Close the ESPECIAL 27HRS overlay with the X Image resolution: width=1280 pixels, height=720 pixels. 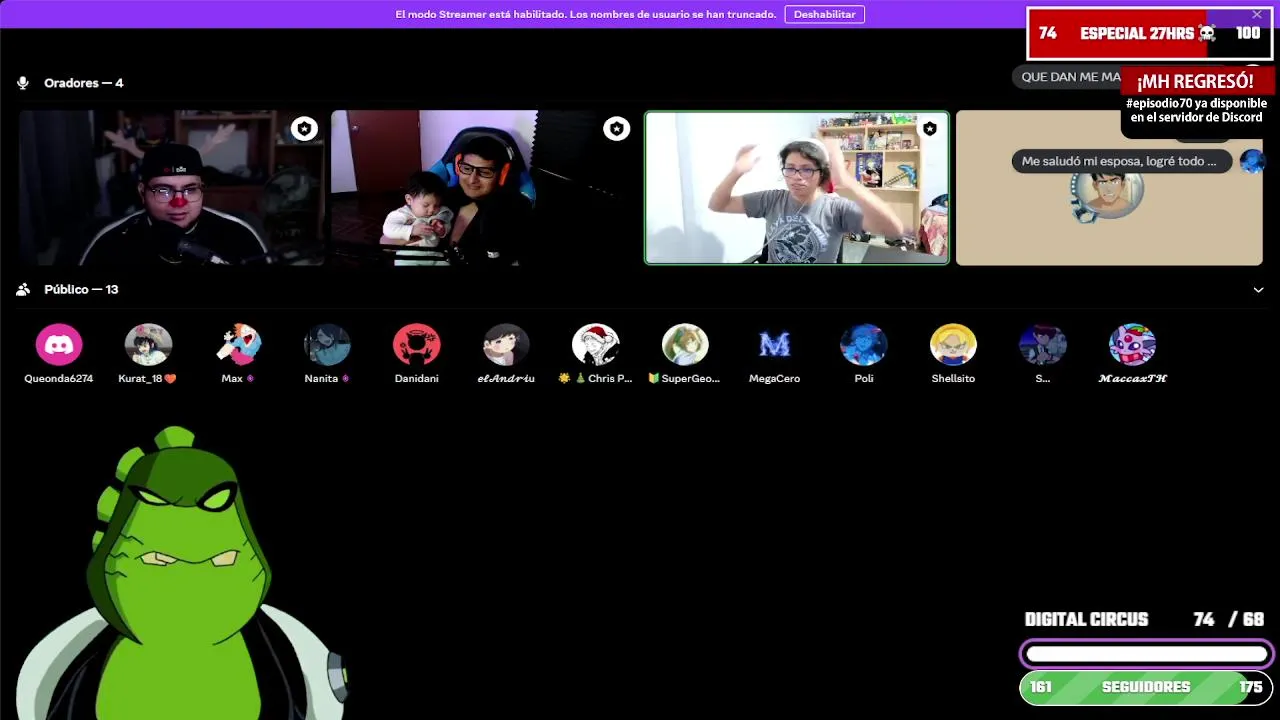coord(1257,15)
